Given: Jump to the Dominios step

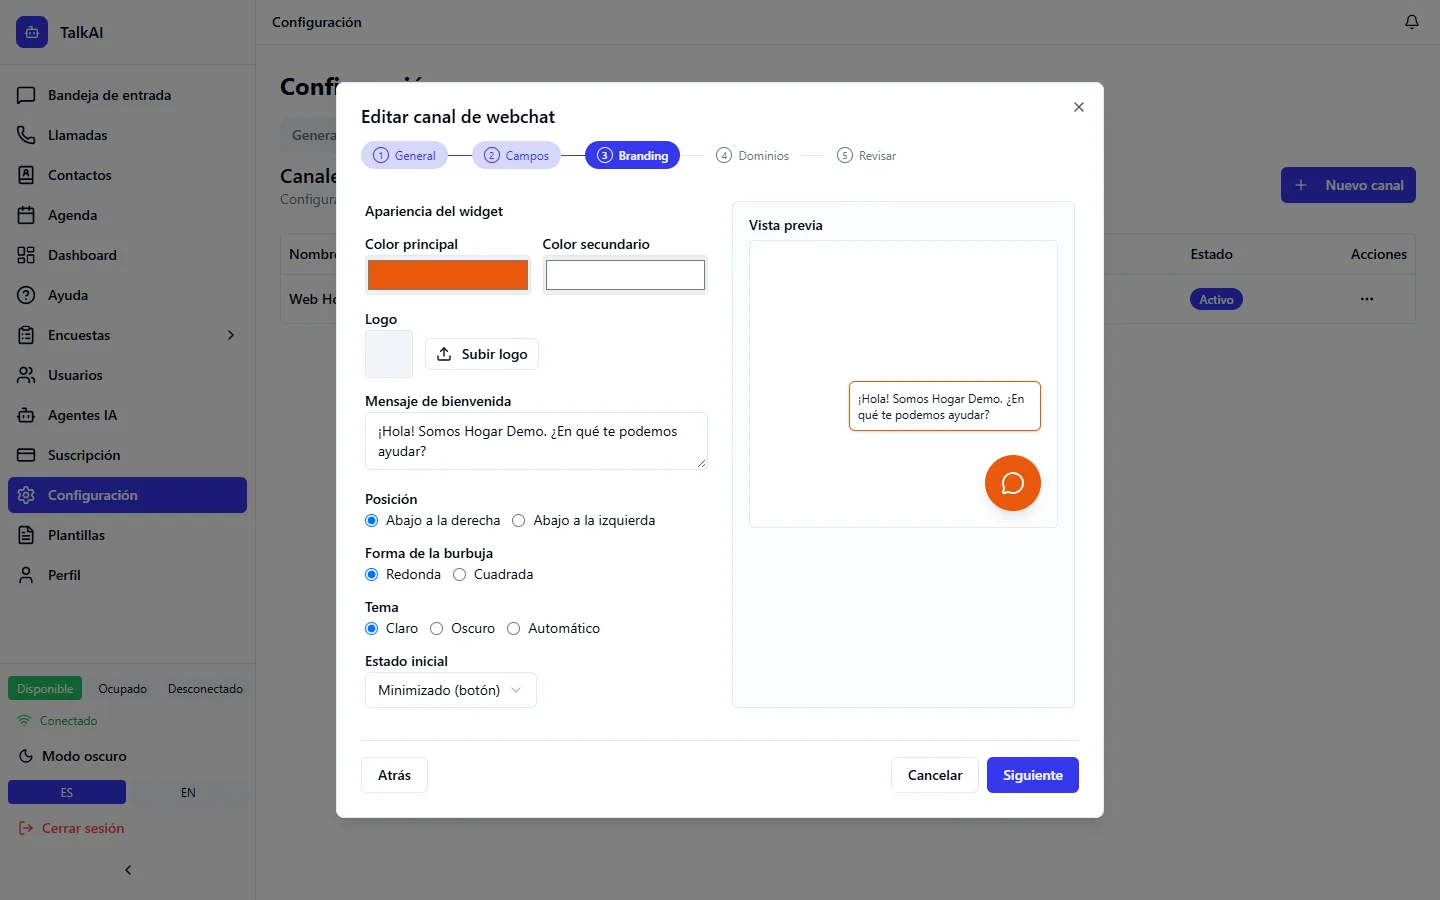Looking at the screenshot, I should tap(753, 155).
